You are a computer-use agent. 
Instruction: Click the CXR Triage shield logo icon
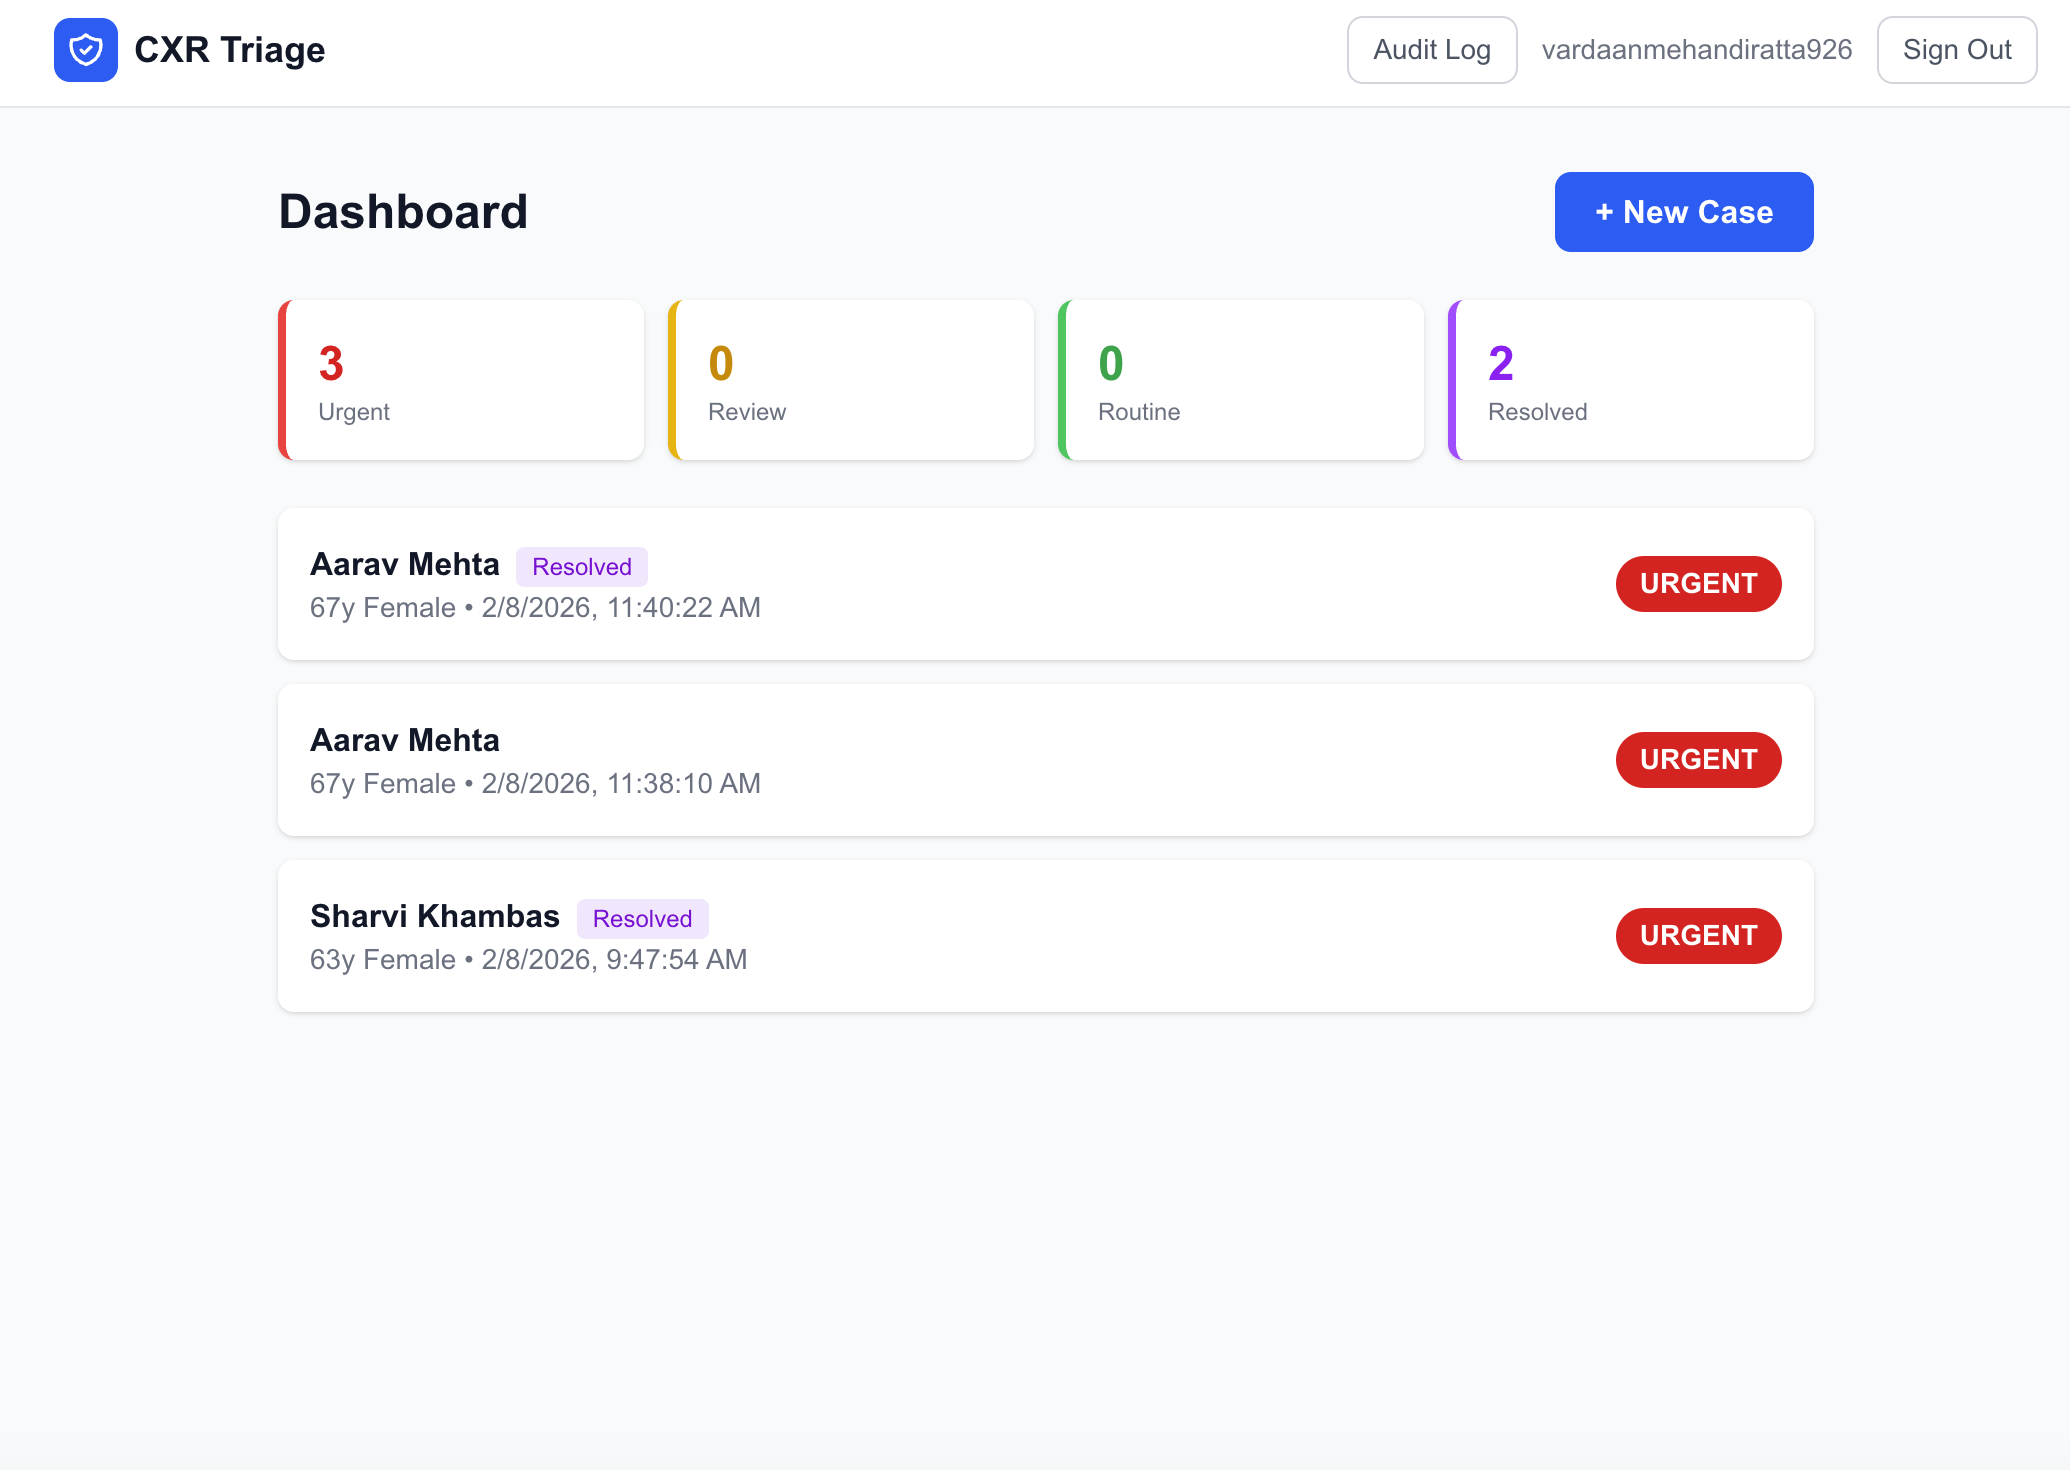point(86,50)
